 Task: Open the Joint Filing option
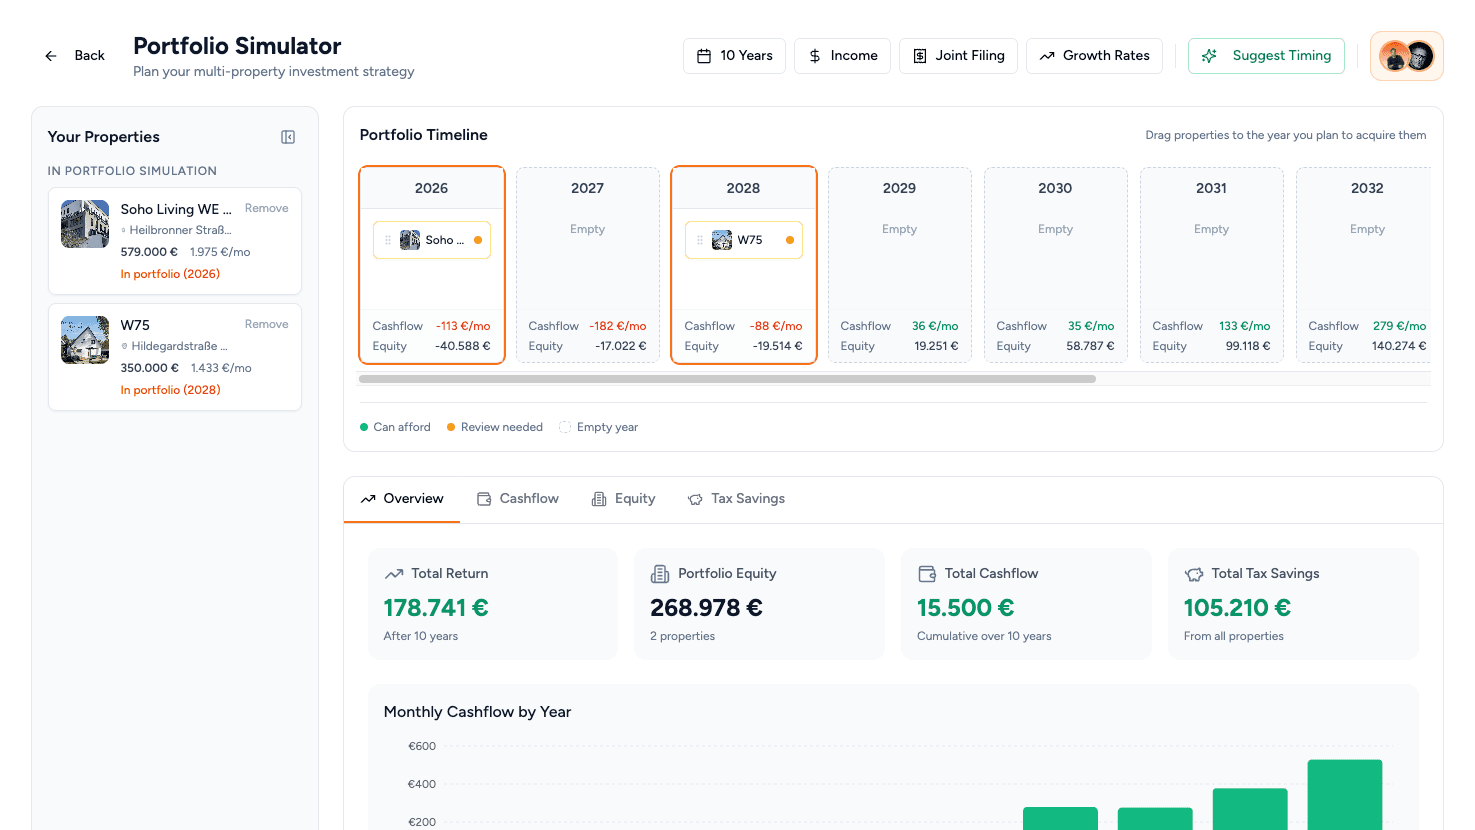(958, 56)
